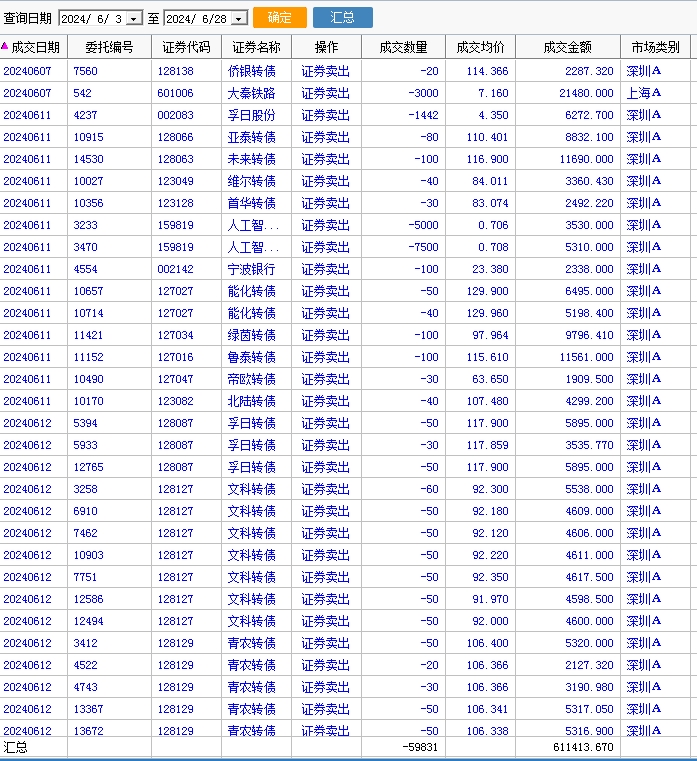Select 首华转债 security name
The height and width of the screenshot is (761, 697).
point(251,203)
